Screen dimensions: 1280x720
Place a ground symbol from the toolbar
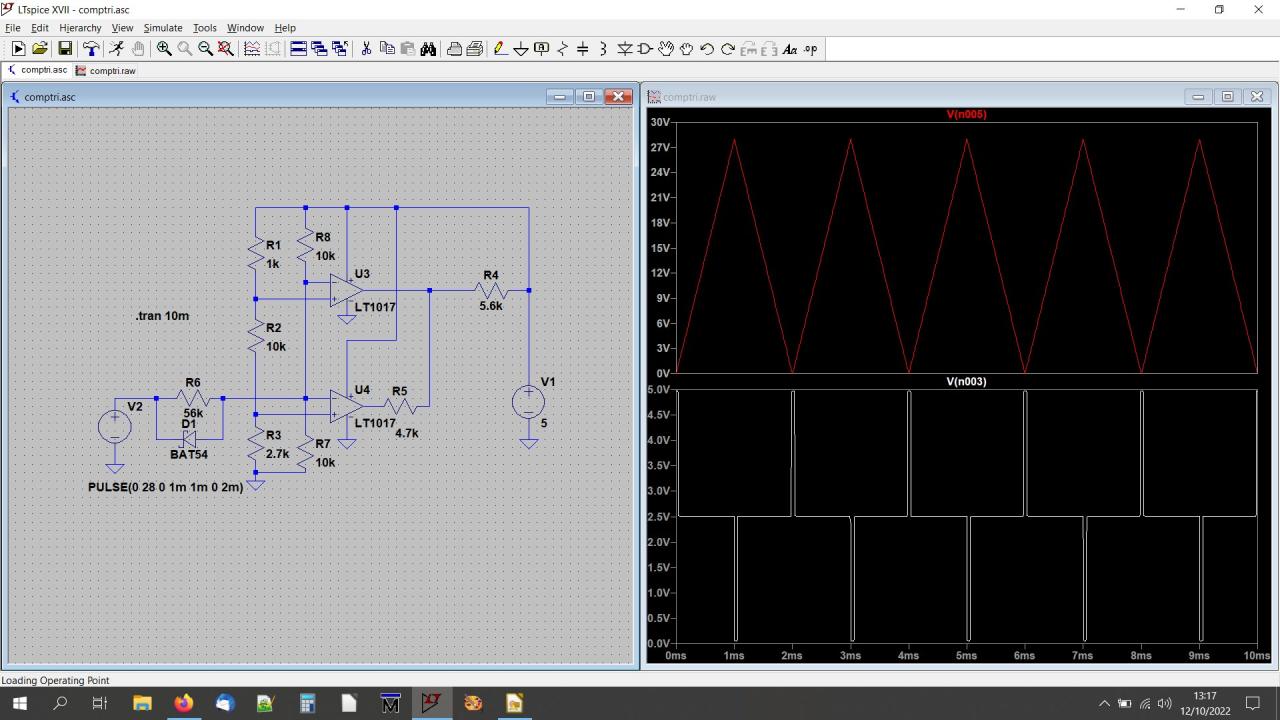pyautogui.click(x=520, y=49)
